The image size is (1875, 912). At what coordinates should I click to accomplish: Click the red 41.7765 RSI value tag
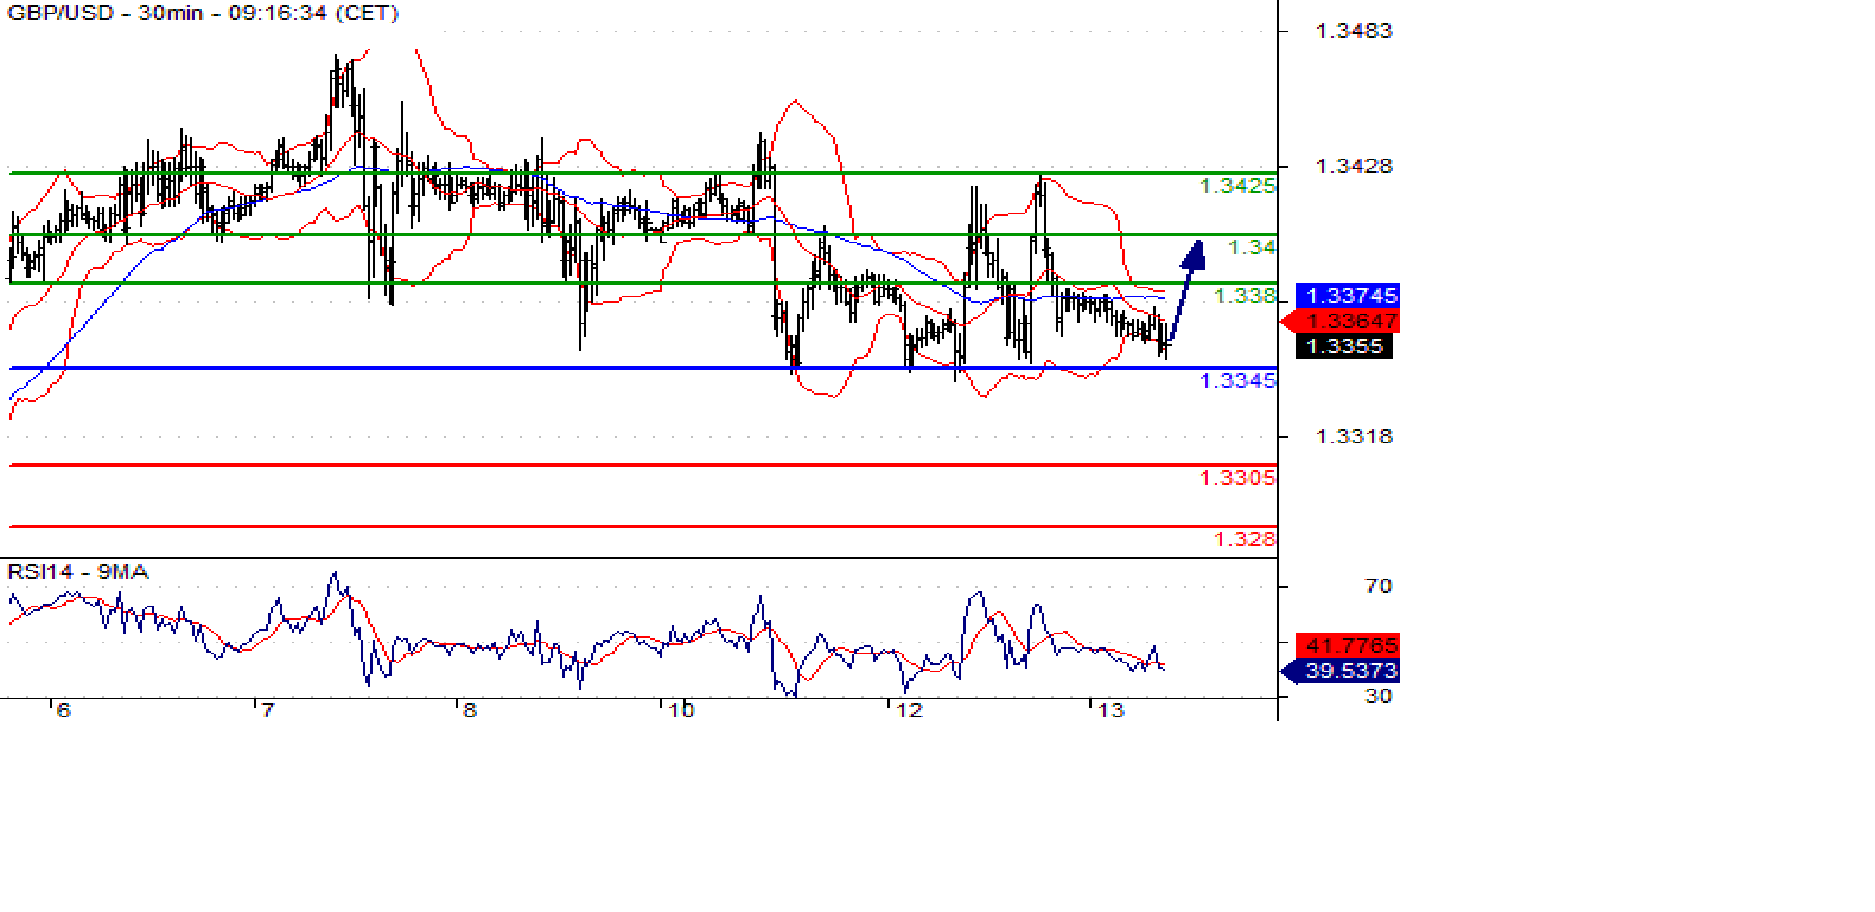coord(1348,645)
